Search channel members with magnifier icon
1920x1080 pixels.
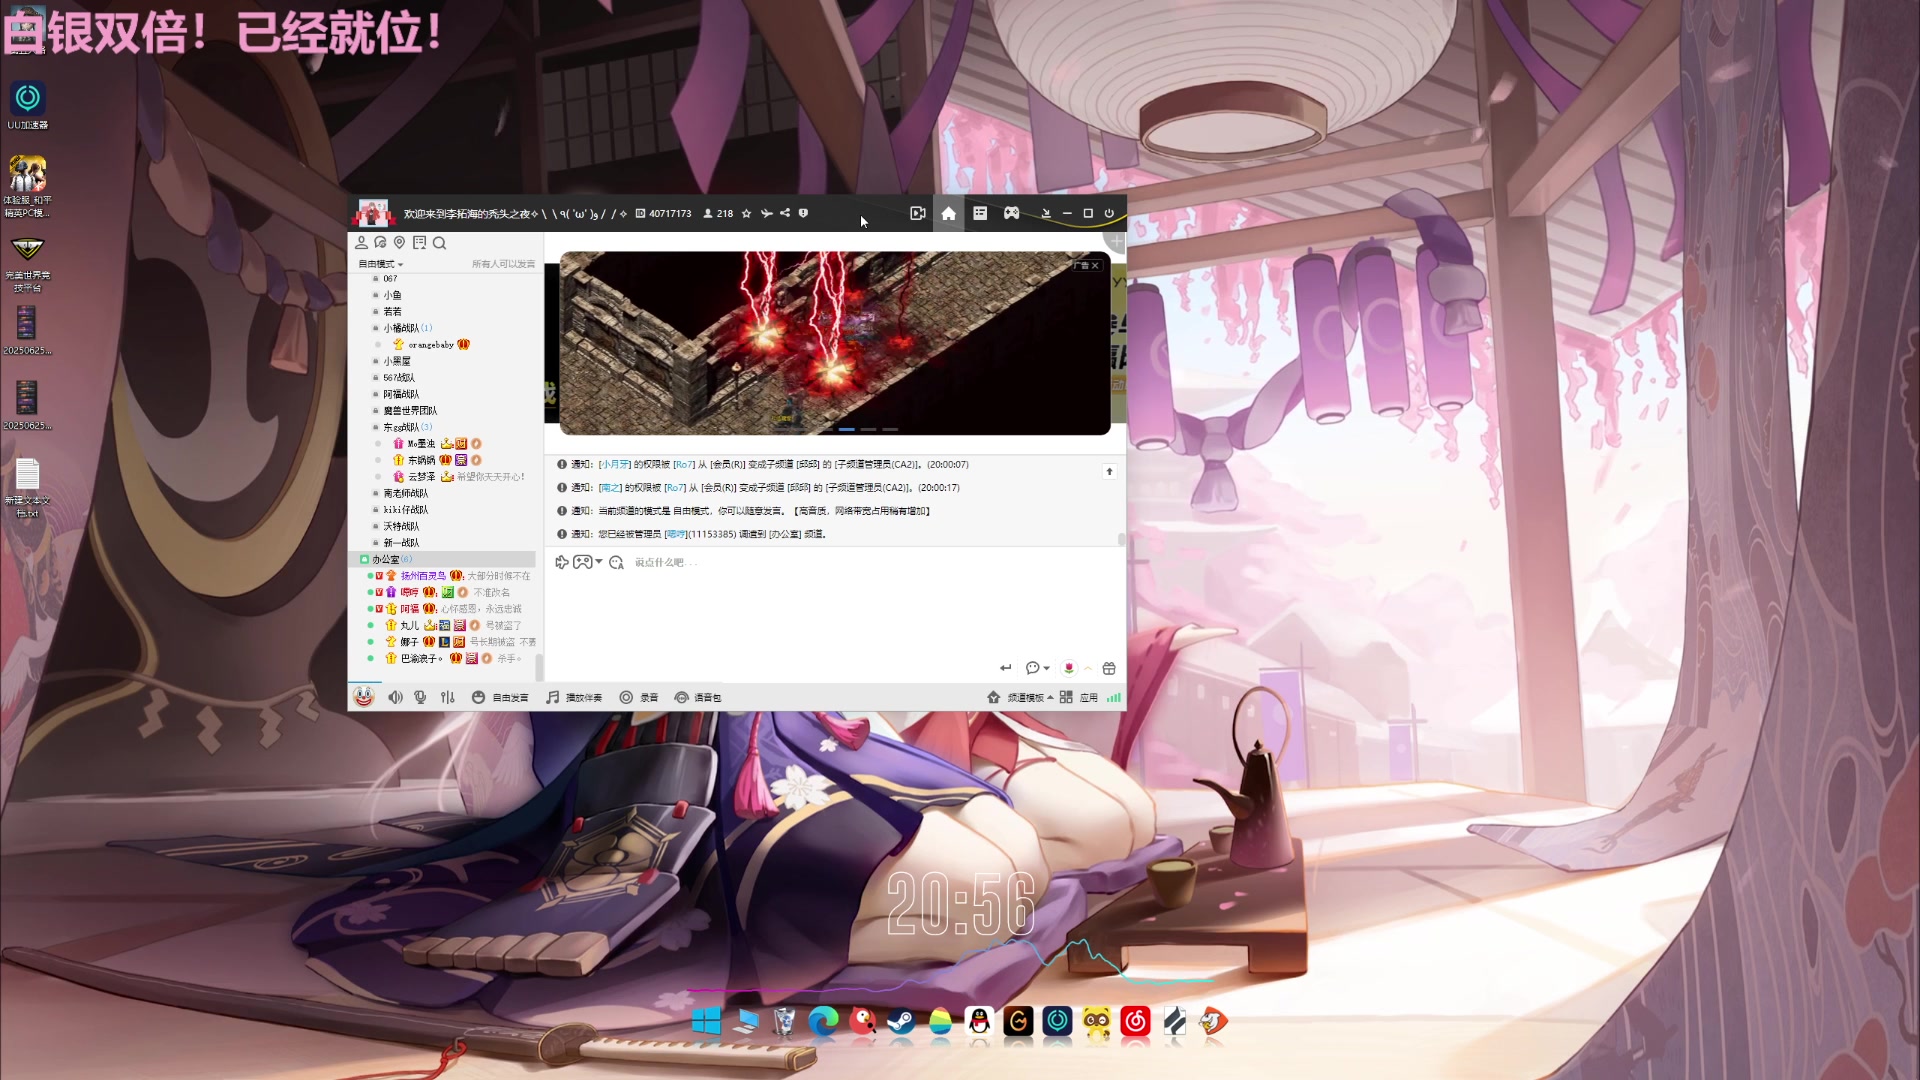[439, 243]
